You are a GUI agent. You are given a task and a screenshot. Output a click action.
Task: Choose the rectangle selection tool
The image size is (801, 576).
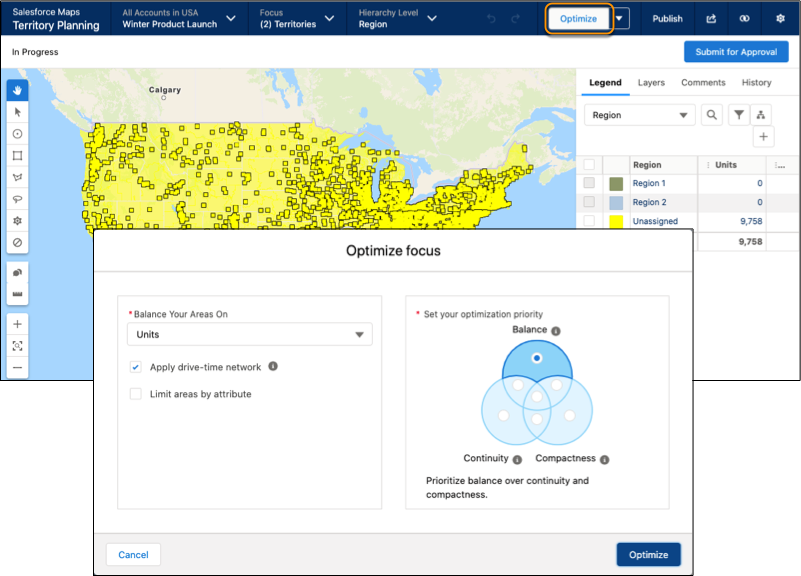[17, 156]
